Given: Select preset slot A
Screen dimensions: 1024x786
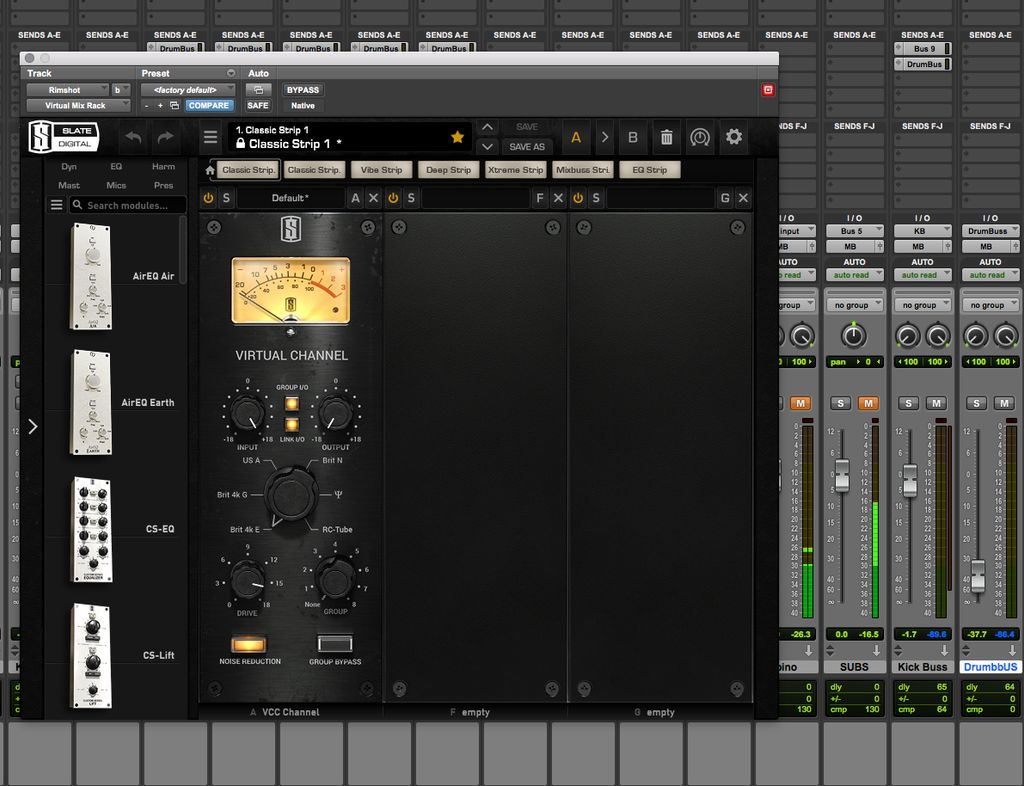Looking at the screenshot, I should coord(576,137).
